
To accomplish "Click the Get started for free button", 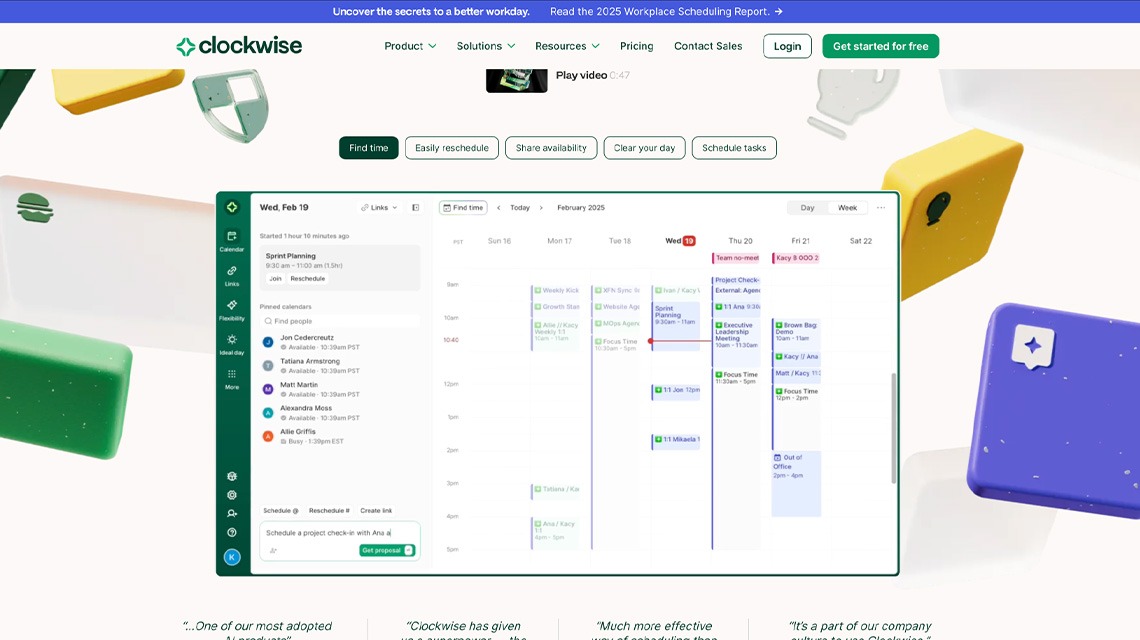I will point(880,45).
